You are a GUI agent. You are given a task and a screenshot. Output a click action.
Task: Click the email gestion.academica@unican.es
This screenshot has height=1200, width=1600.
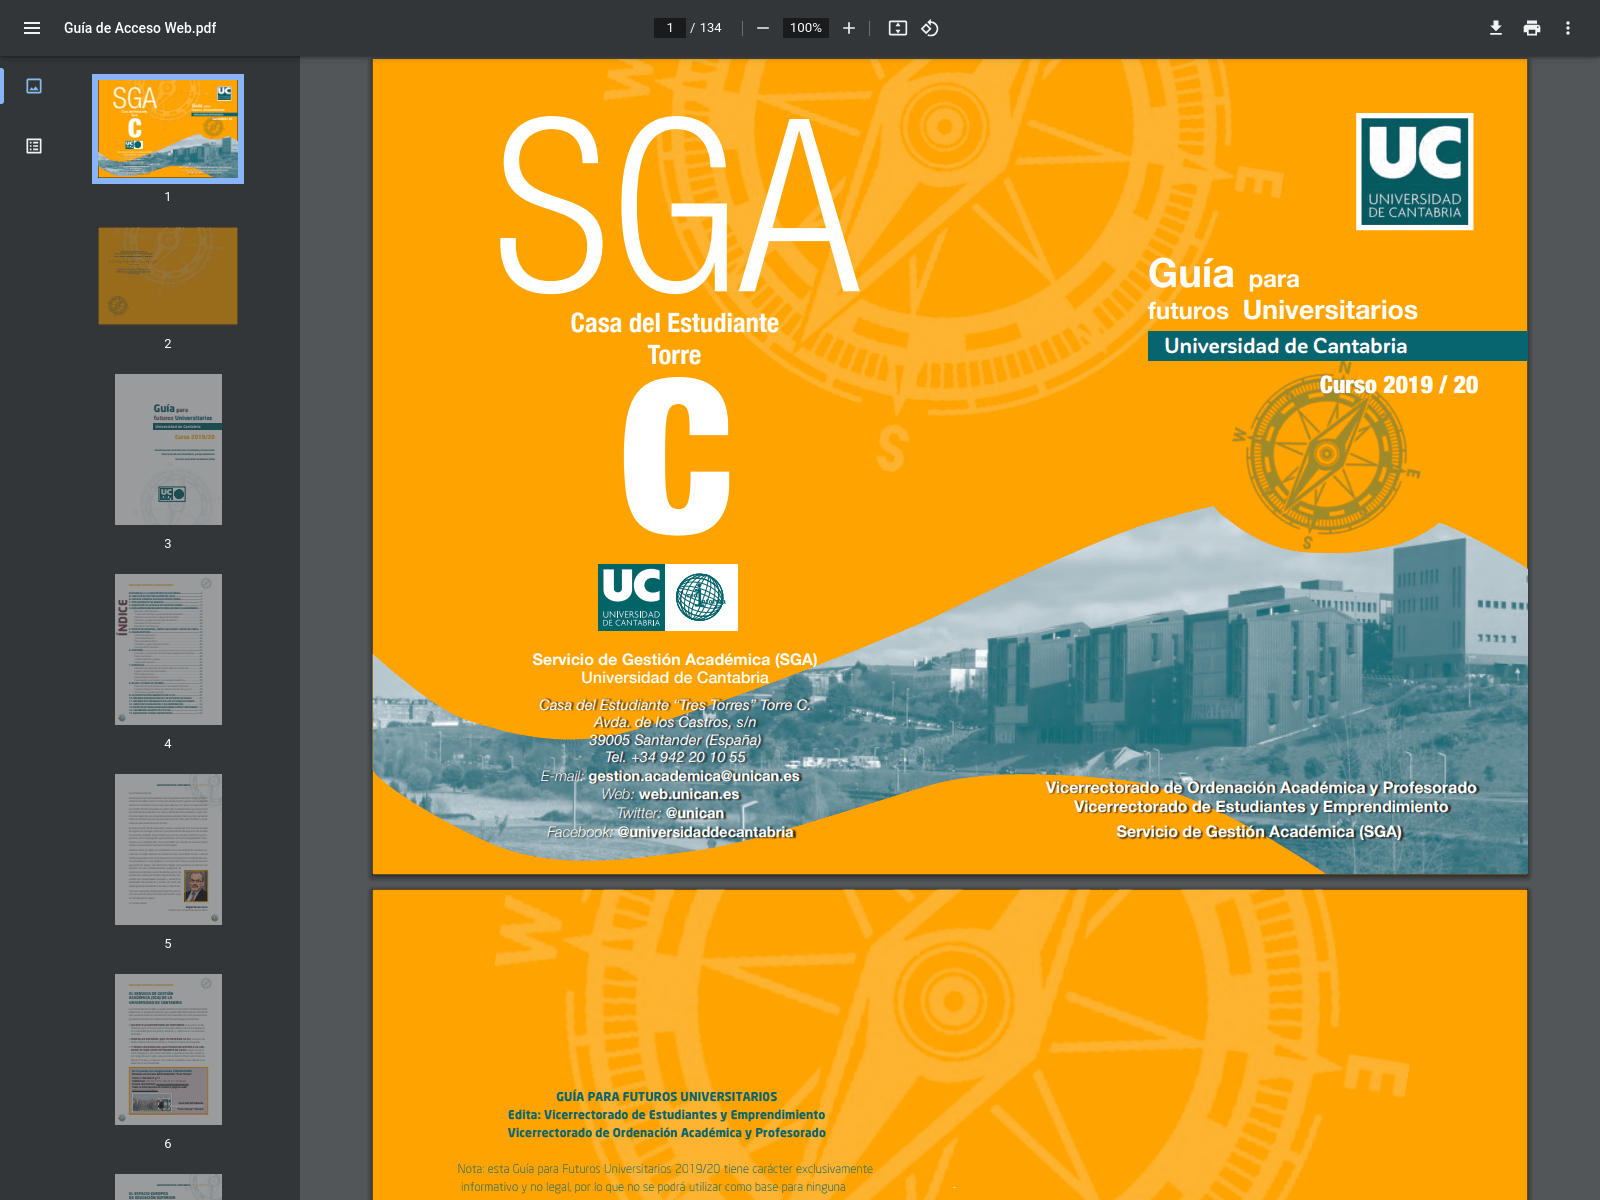(694, 776)
